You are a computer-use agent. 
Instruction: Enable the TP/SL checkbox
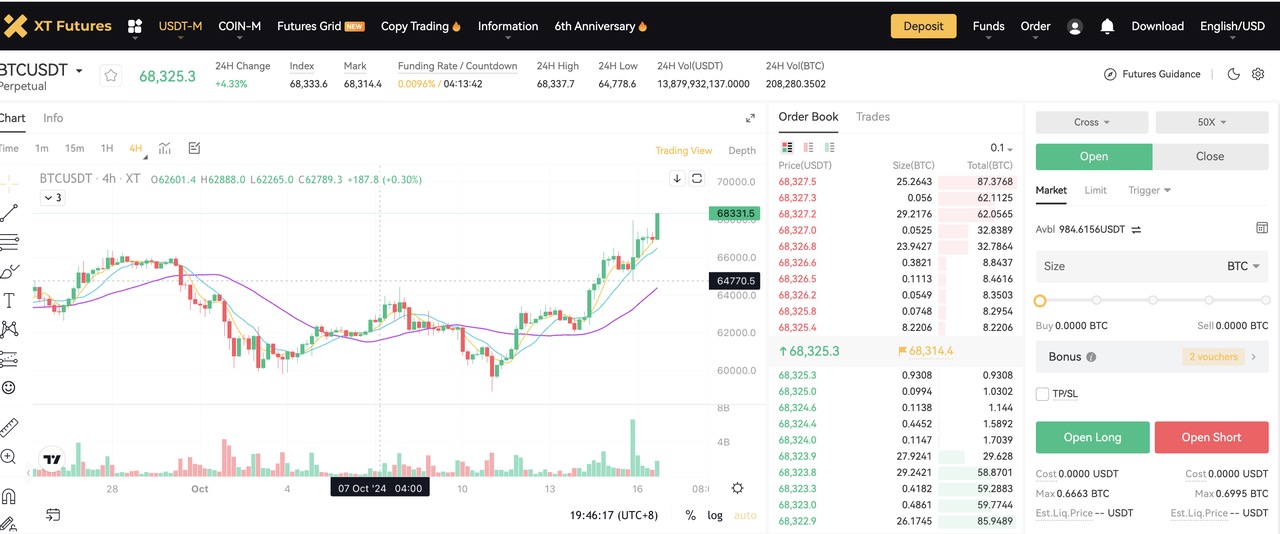[1043, 394]
